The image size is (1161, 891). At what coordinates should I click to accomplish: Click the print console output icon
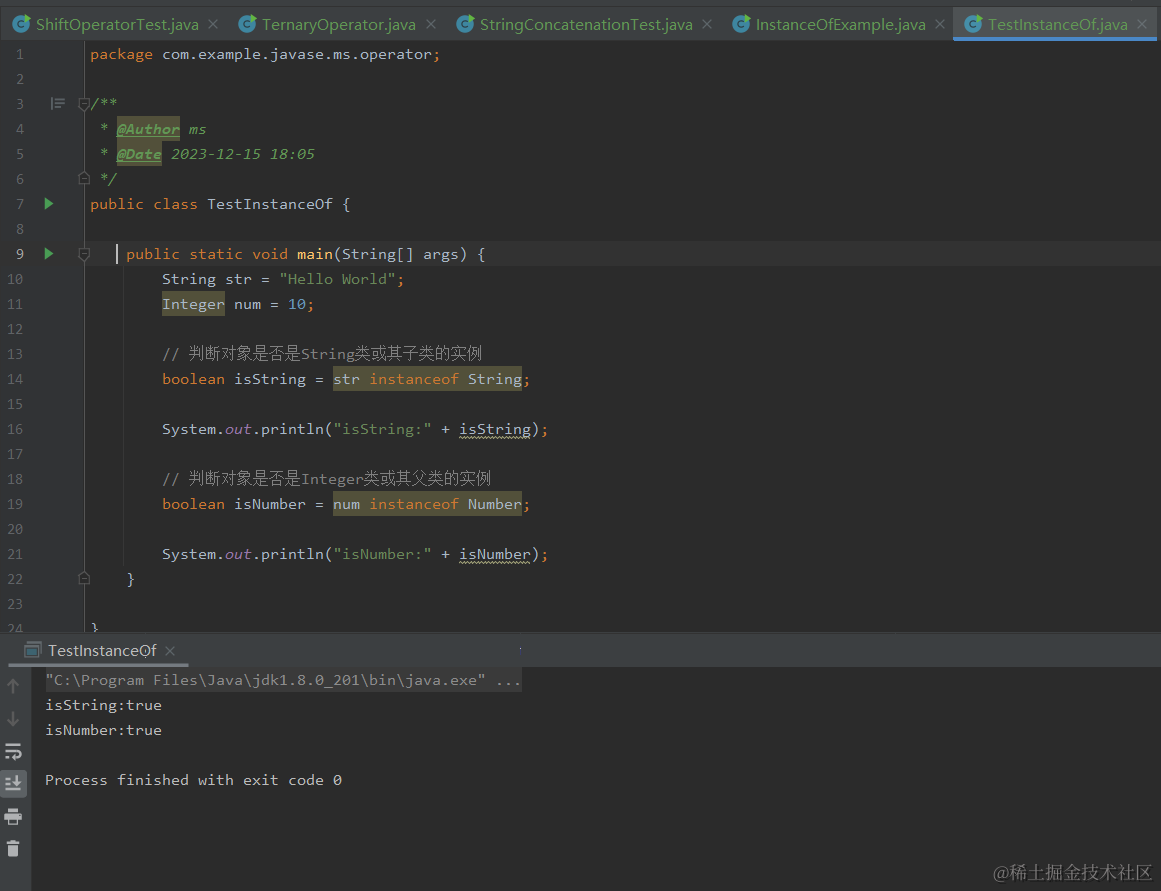(x=13, y=816)
